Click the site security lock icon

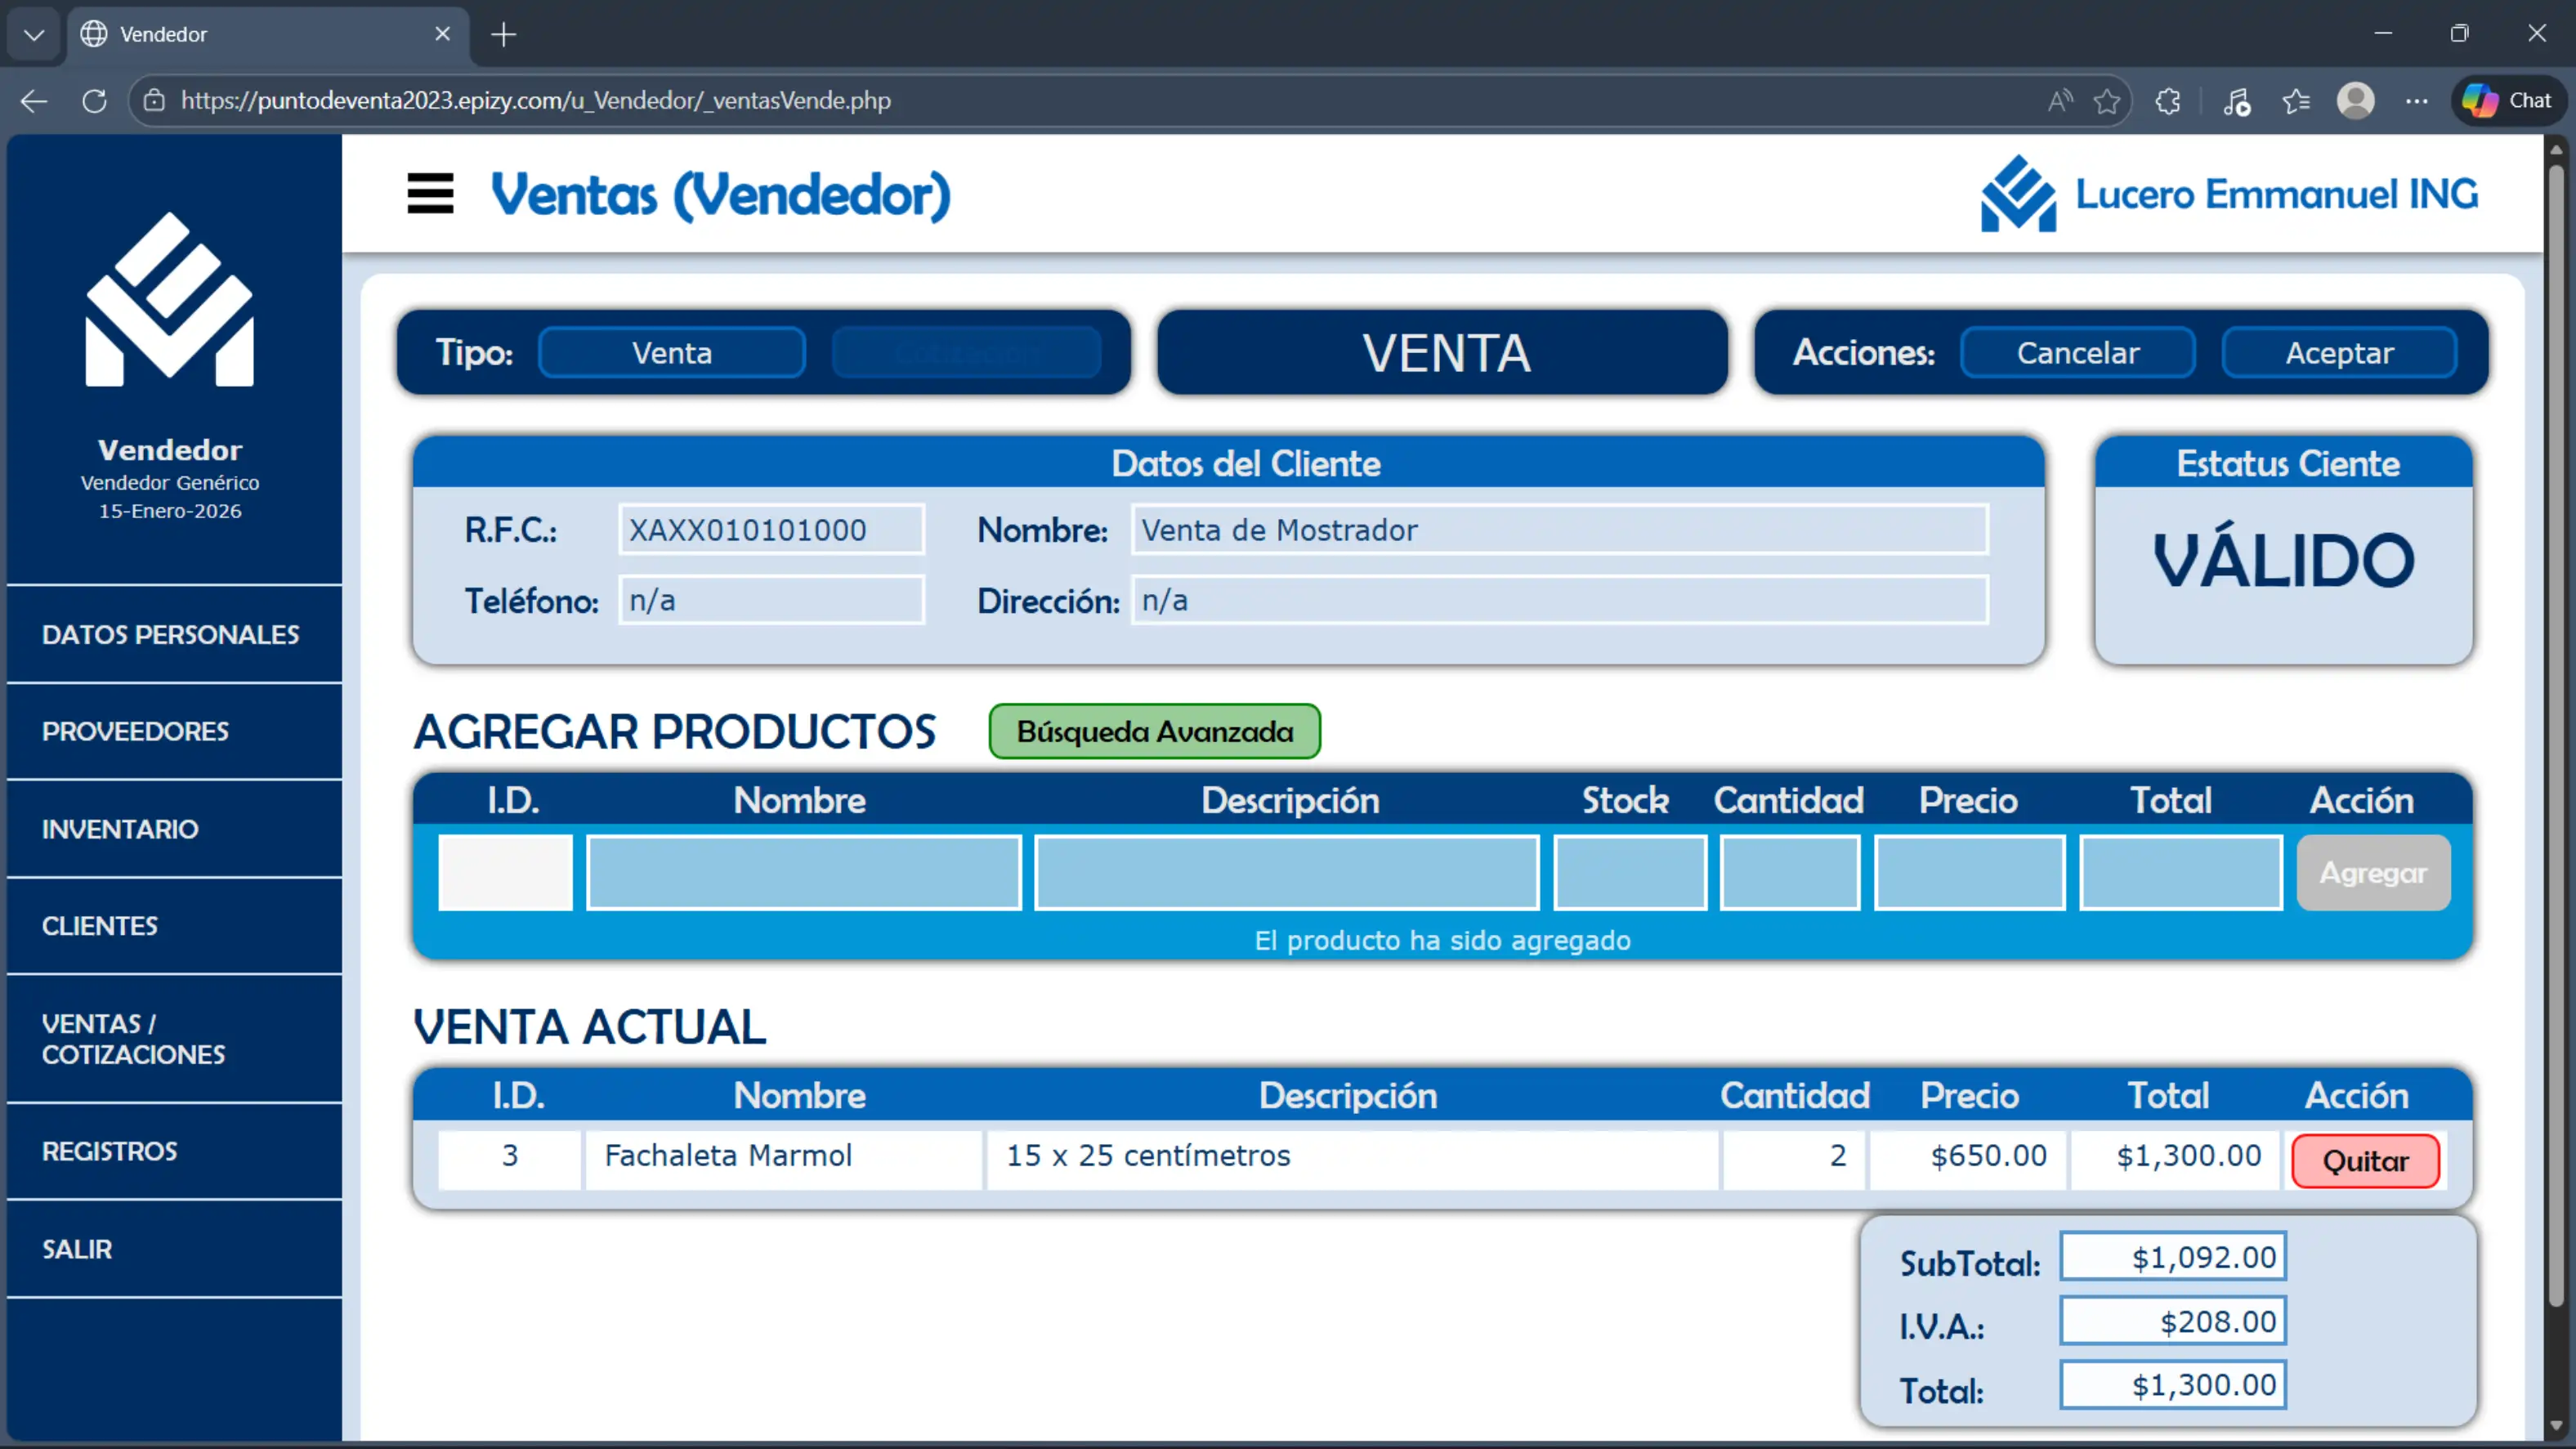tap(153, 100)
